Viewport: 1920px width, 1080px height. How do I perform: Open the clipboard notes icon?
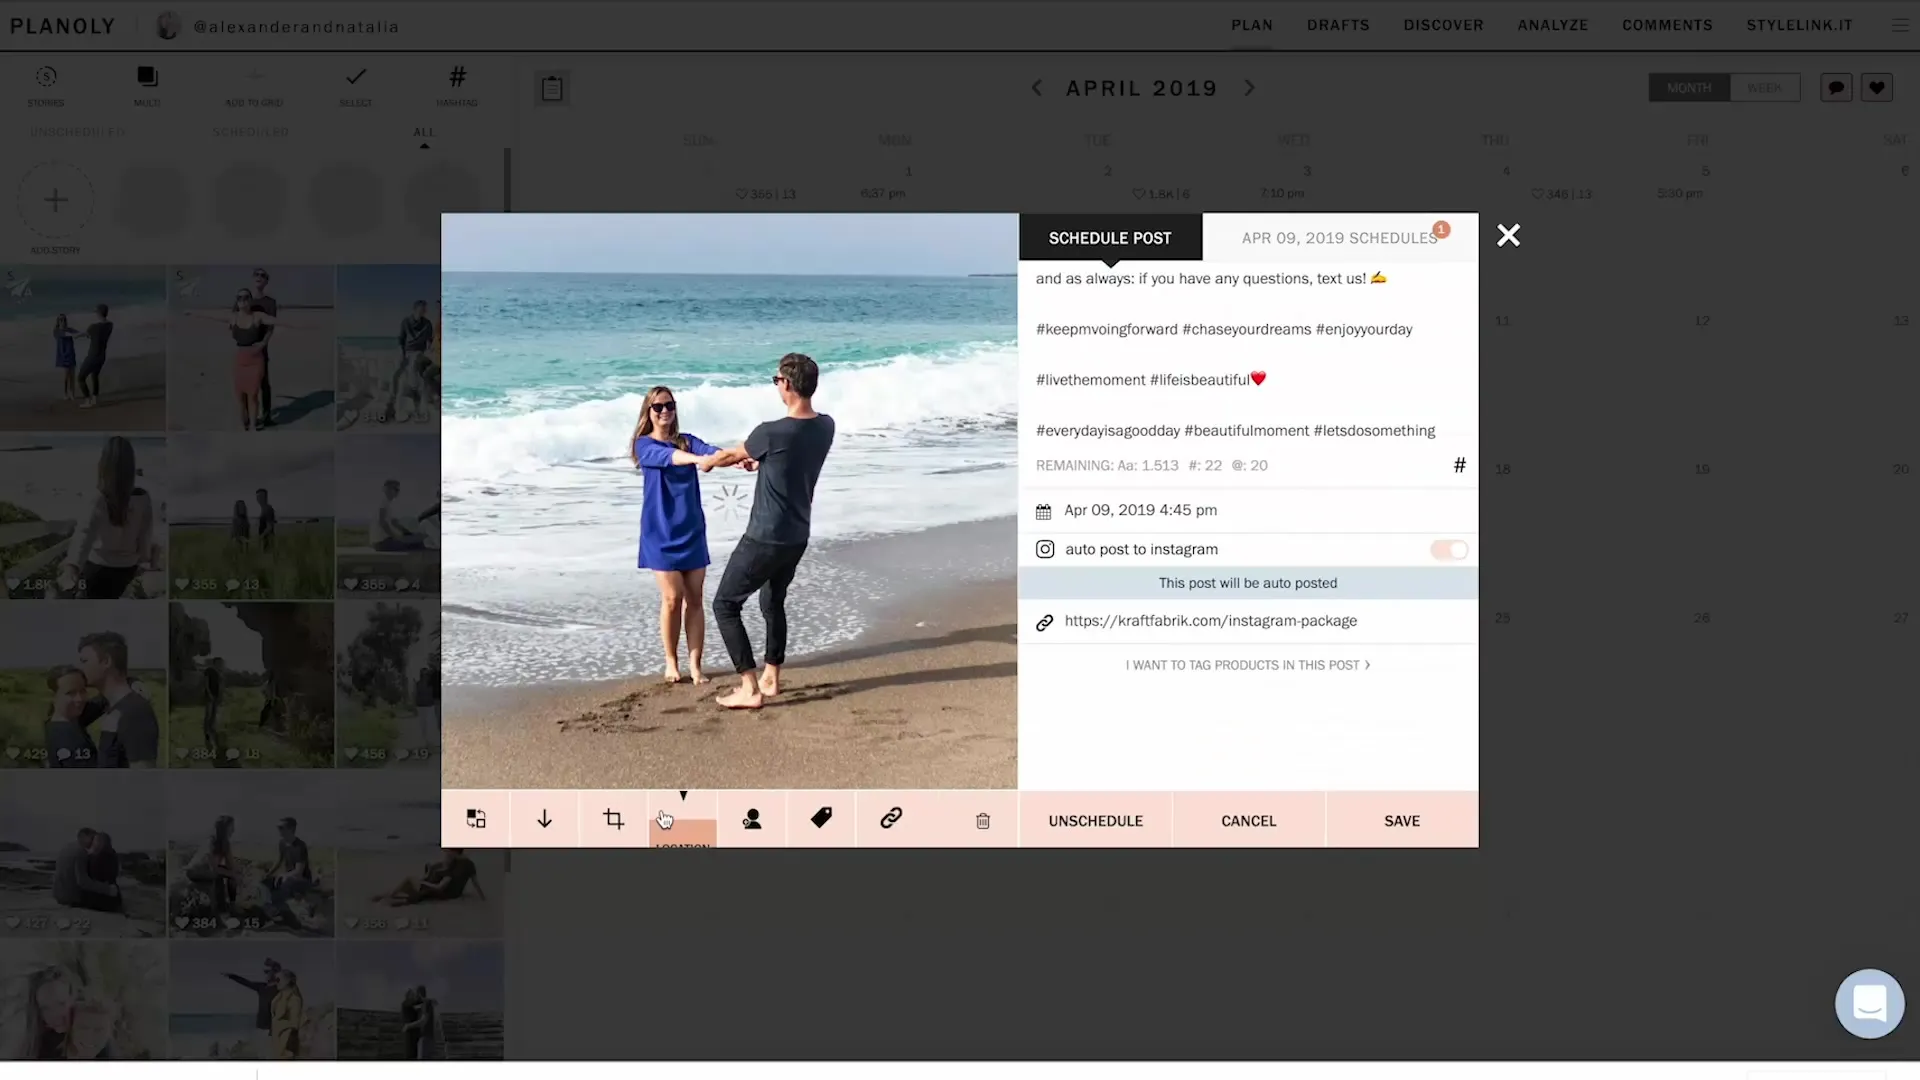coord(552,88)
